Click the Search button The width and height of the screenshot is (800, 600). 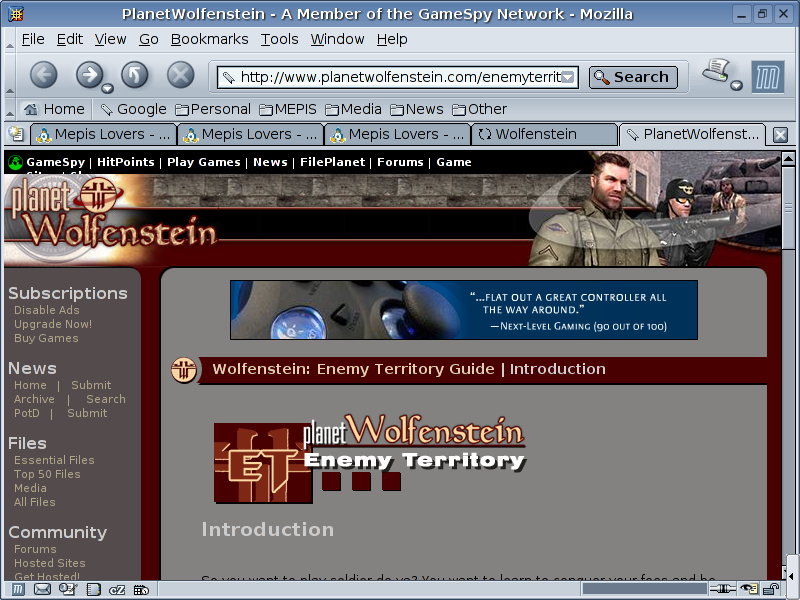633,77
